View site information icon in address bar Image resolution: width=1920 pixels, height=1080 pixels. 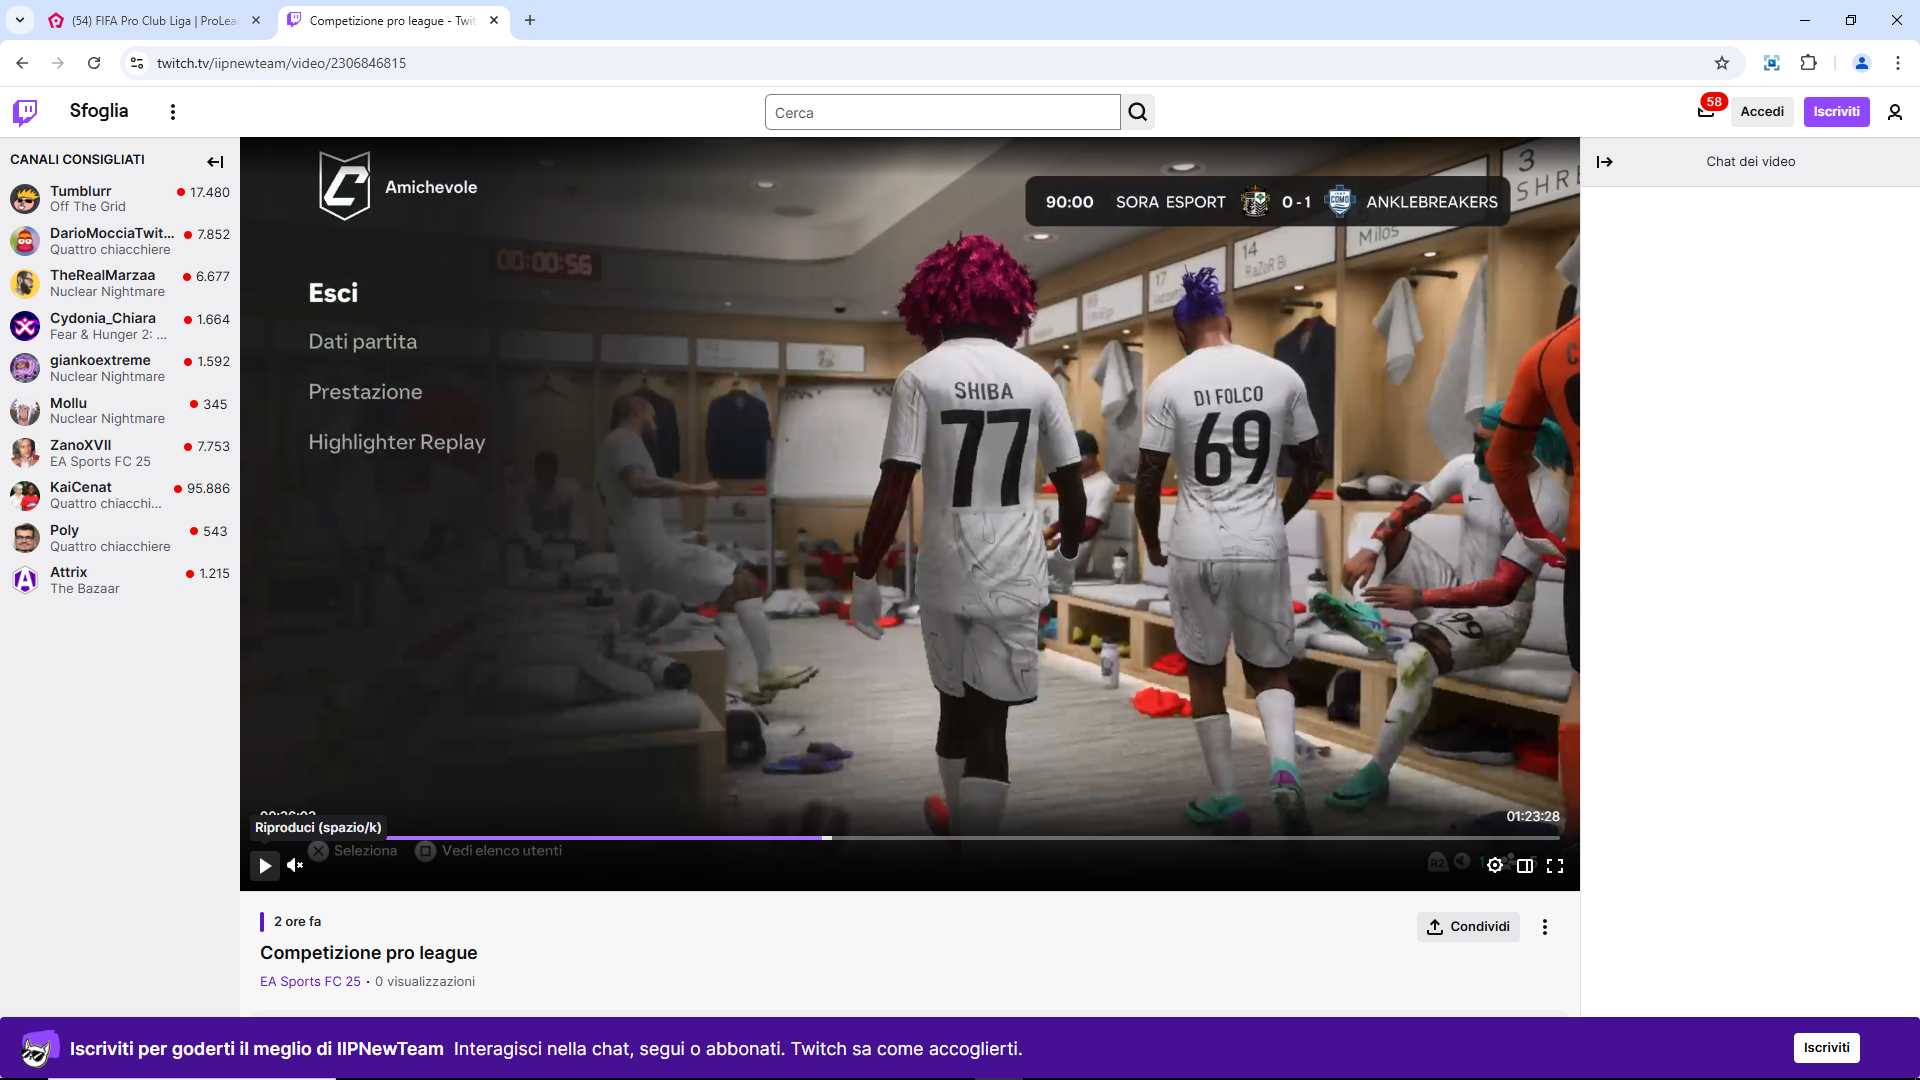(x=137, y=63)
